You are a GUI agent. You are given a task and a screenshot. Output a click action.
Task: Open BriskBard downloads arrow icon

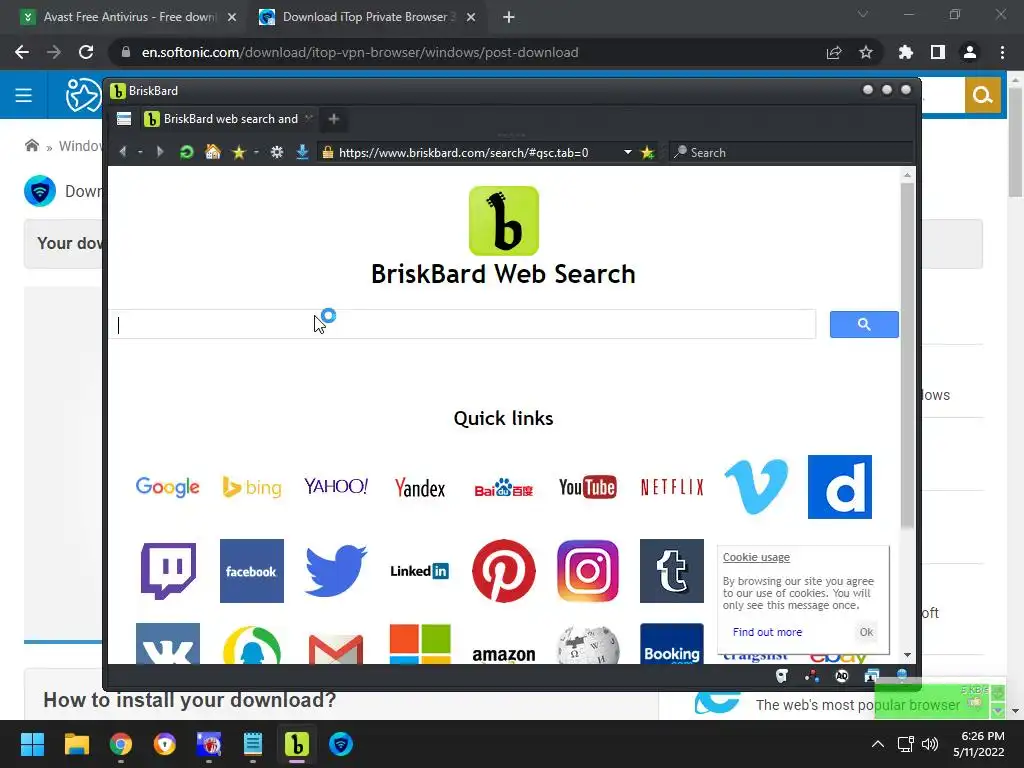302,152
